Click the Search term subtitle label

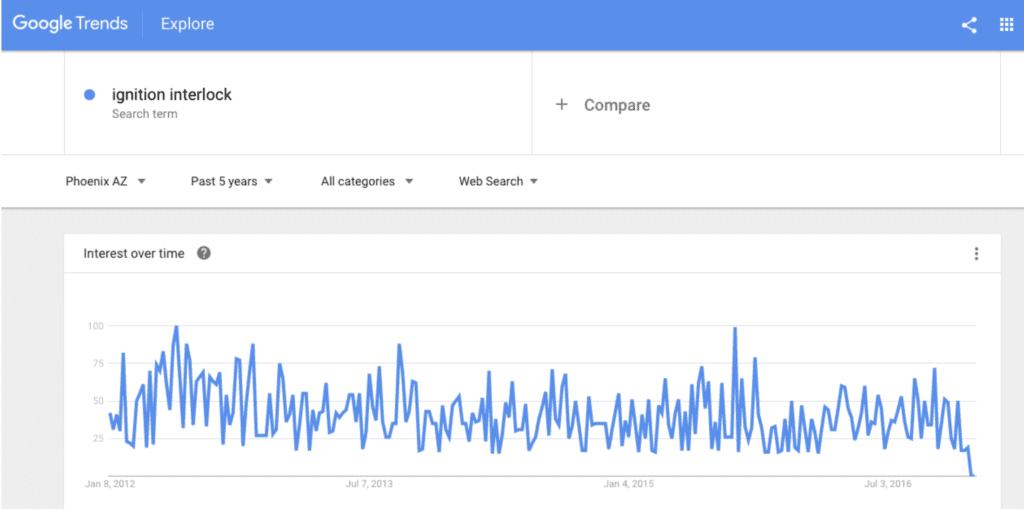tap(144, 114)
